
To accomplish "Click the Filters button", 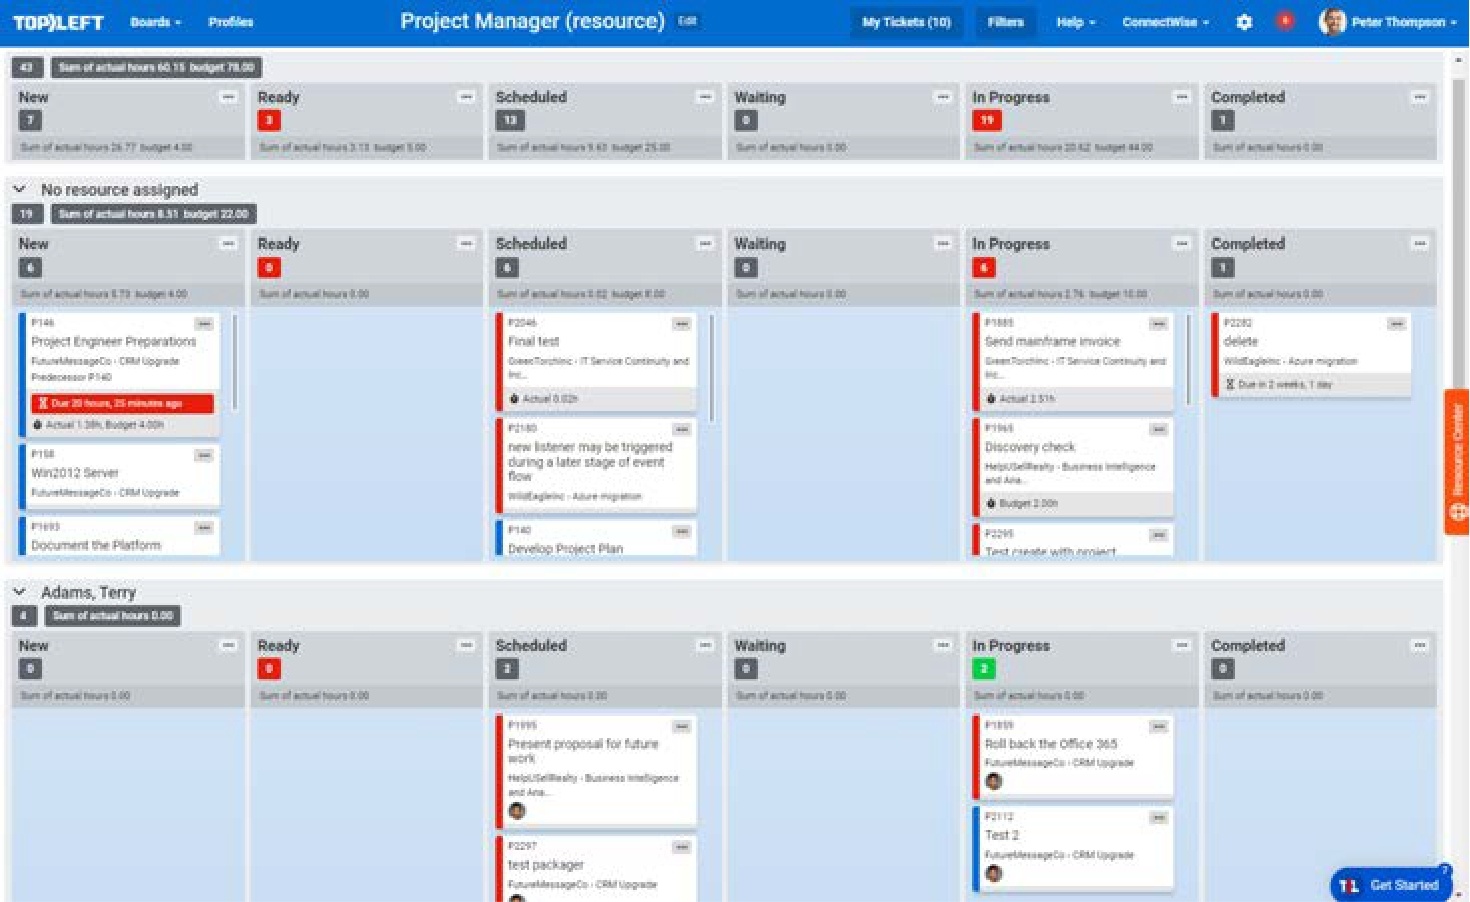I will (1005, 22).
